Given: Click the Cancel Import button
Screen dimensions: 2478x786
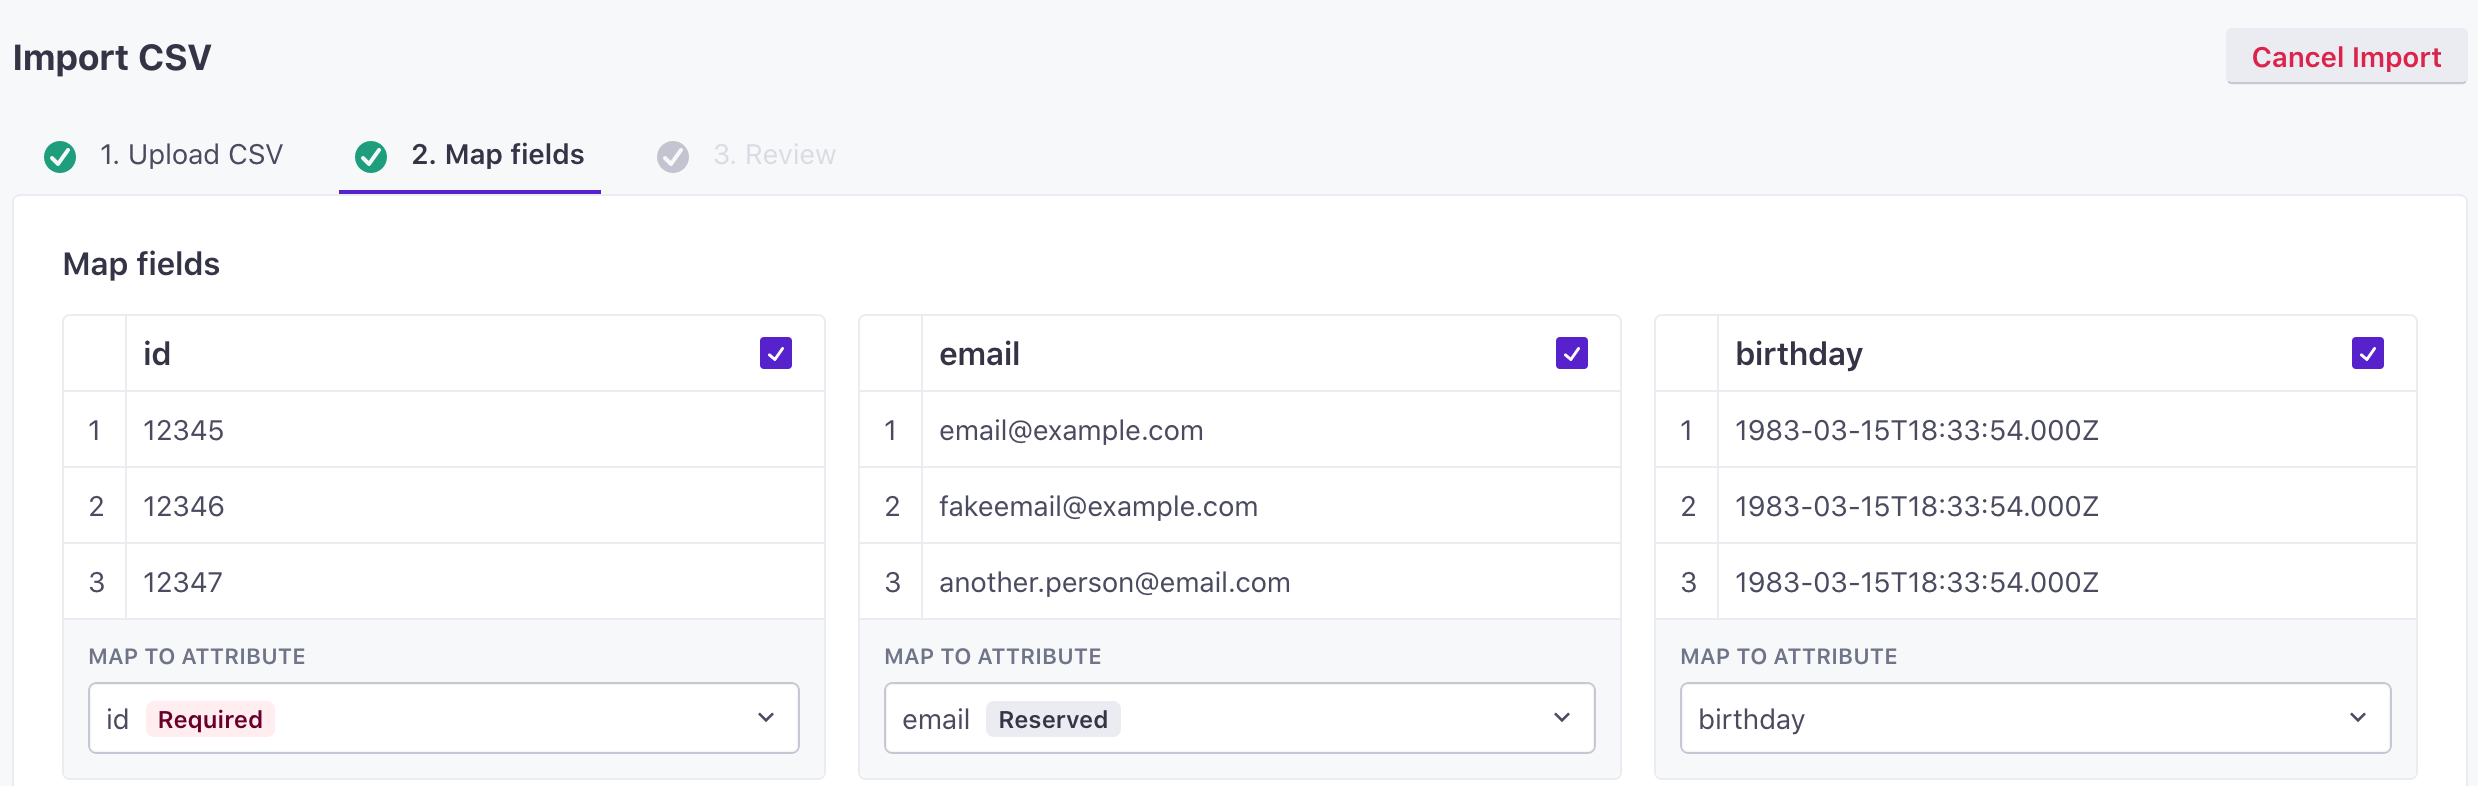Looking at the screenshot, I should 2346,57.
